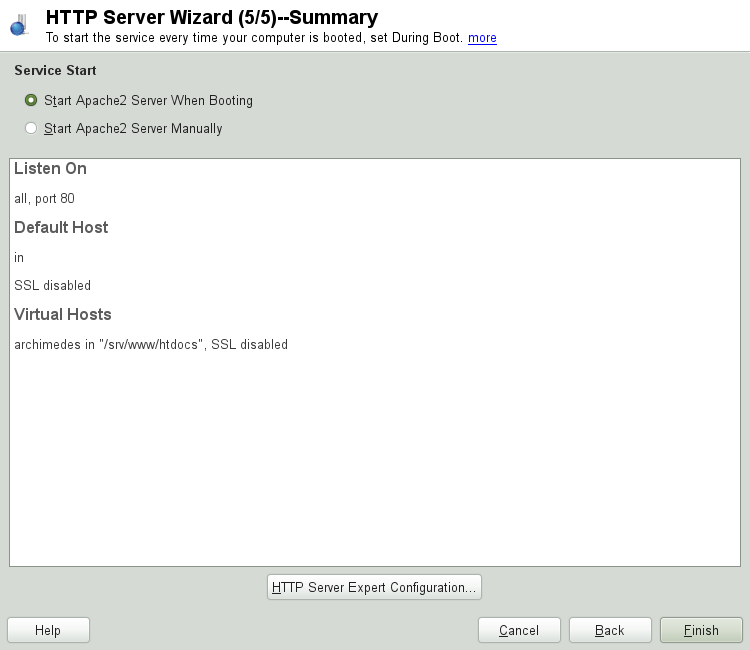This screenshot has height=650, width=750.
Task: Finish the HTTP Server Wizard
Action: tap(701, 630)
